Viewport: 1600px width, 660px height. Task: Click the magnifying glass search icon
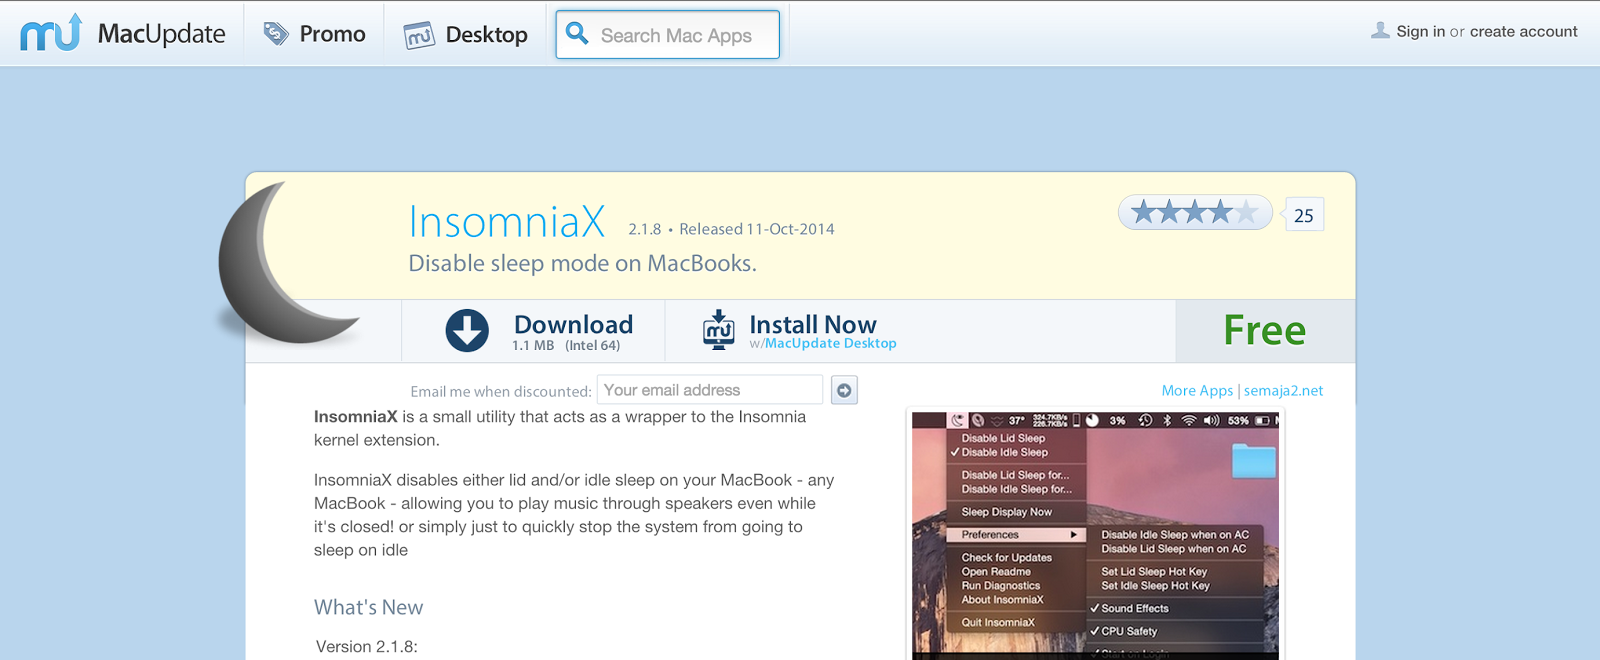point(577,33)
